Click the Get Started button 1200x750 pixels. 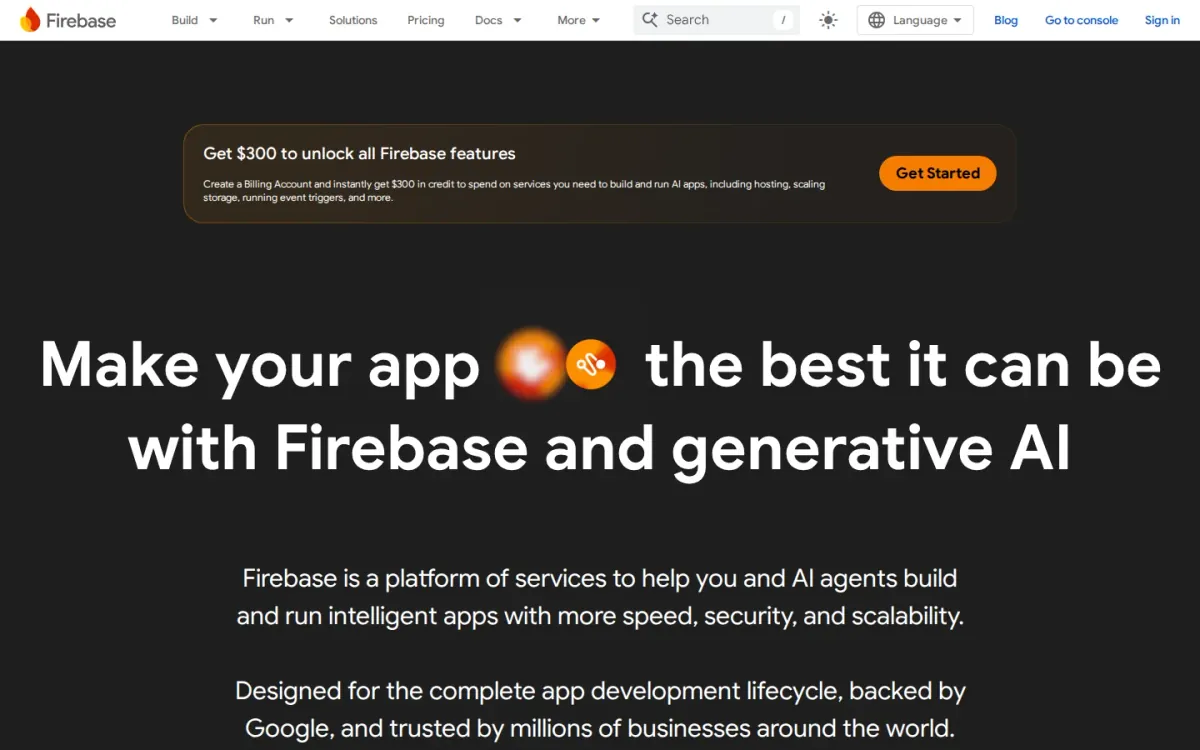[938, 173]
